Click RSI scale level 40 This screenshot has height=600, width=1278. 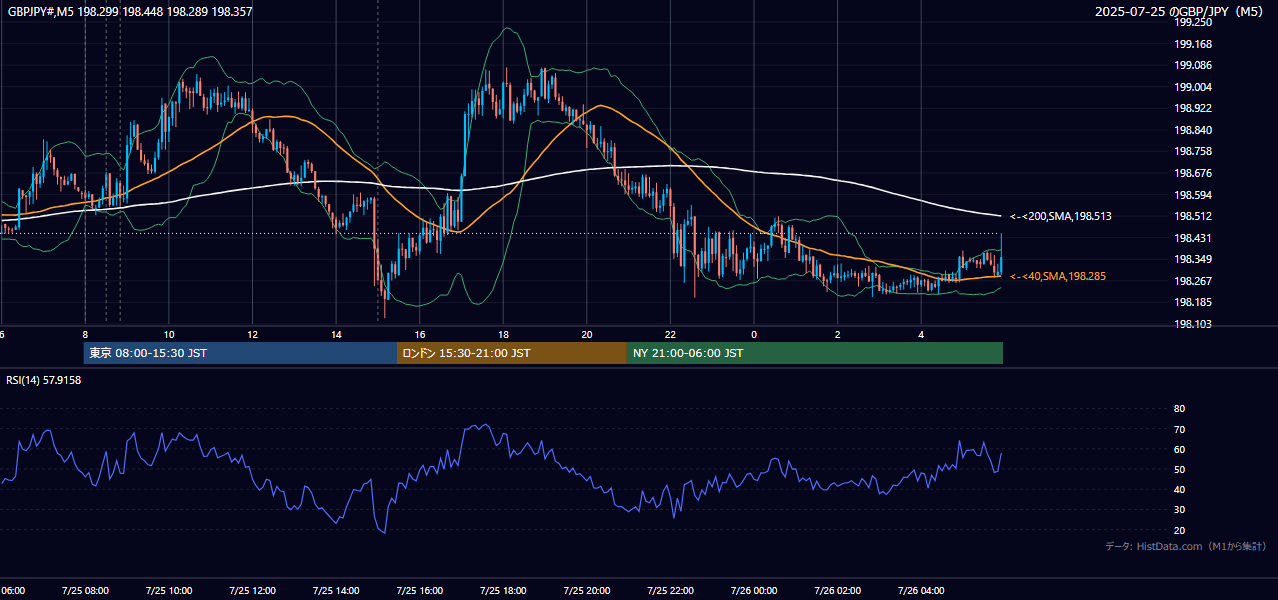[x=1179, y=489]
